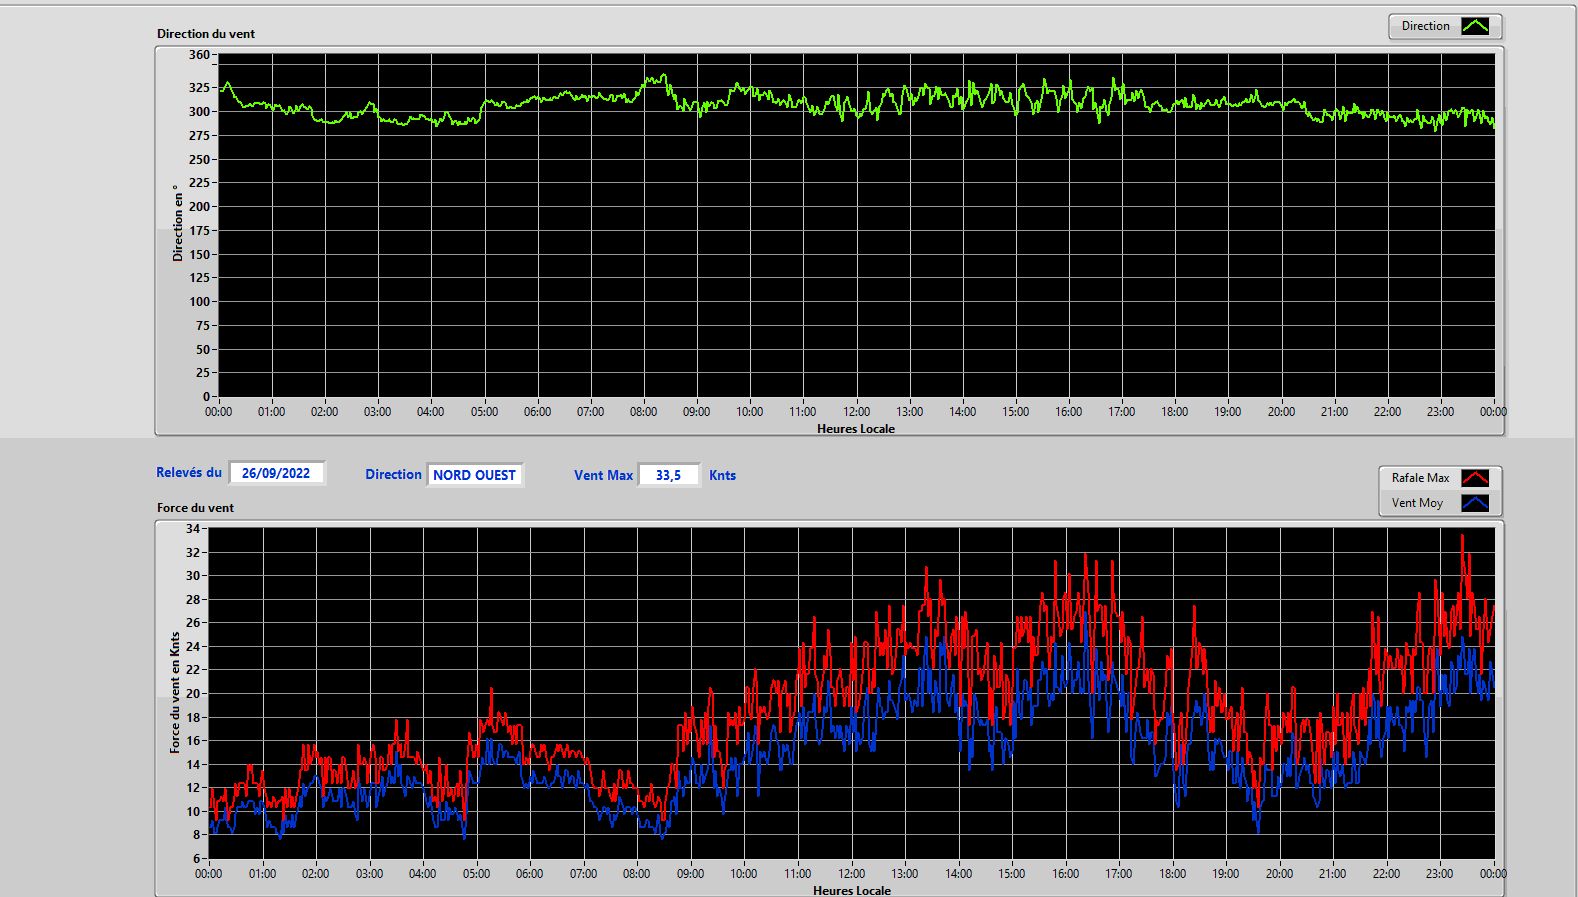1578x897 pixels.
Task: Select the Vent Max value 33,5
Action: click(x=668, y=475)
